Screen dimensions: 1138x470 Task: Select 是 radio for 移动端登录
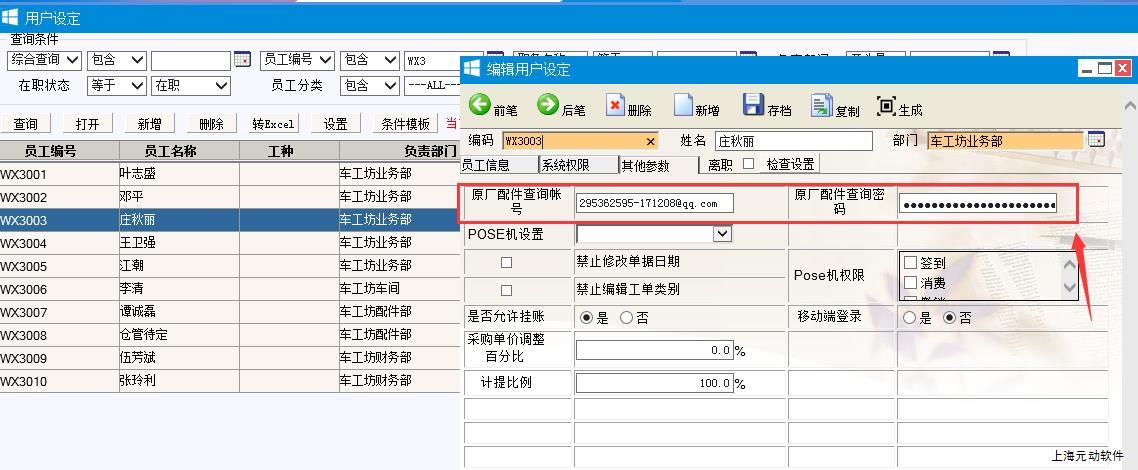910,318
